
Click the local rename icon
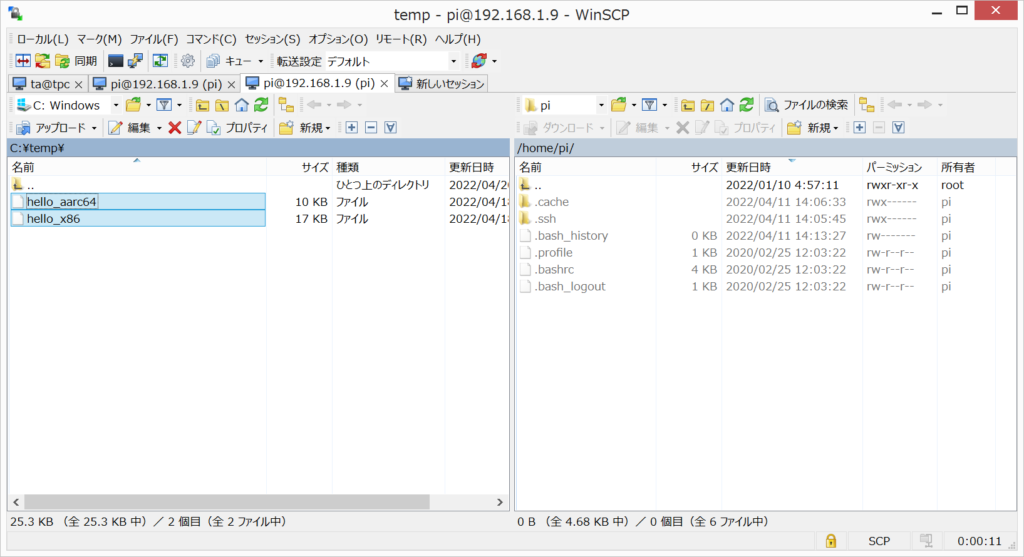(194, 128)
